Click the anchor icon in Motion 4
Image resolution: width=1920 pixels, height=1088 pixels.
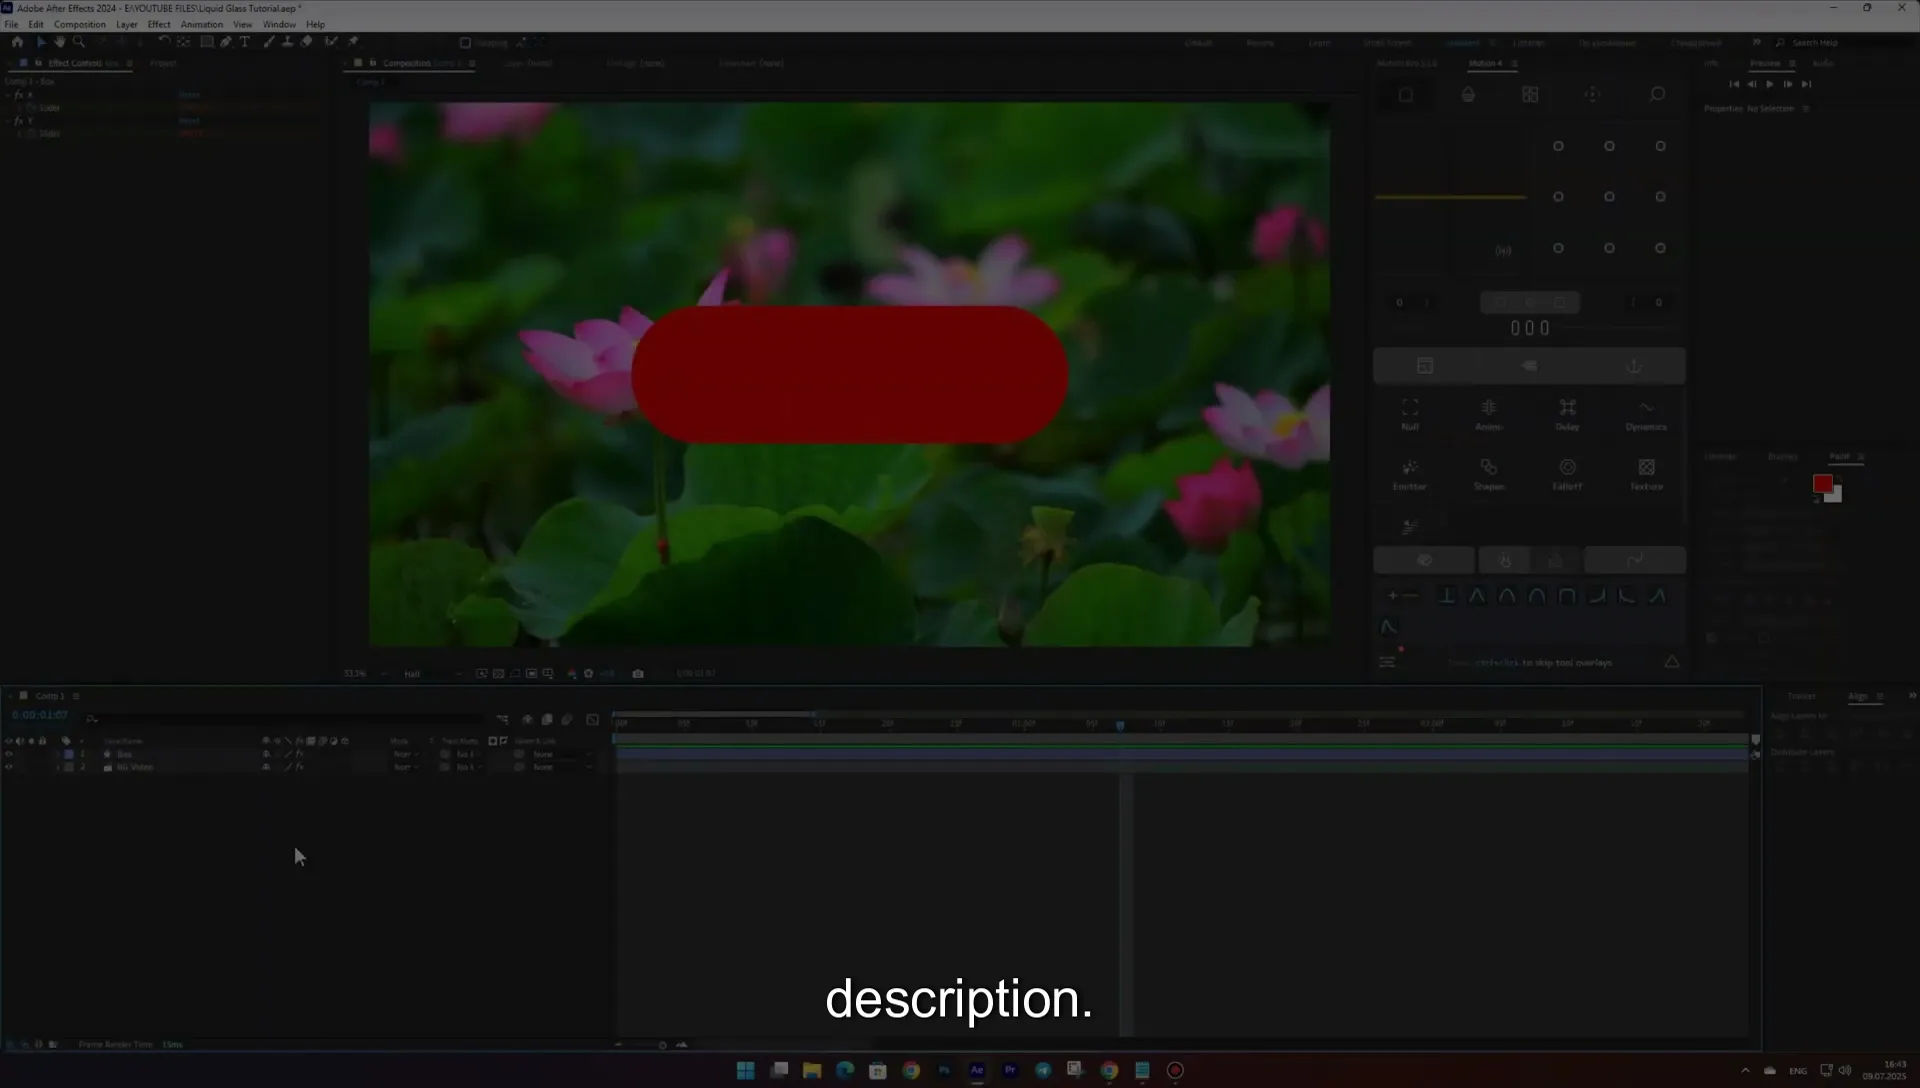point(1634,366)
